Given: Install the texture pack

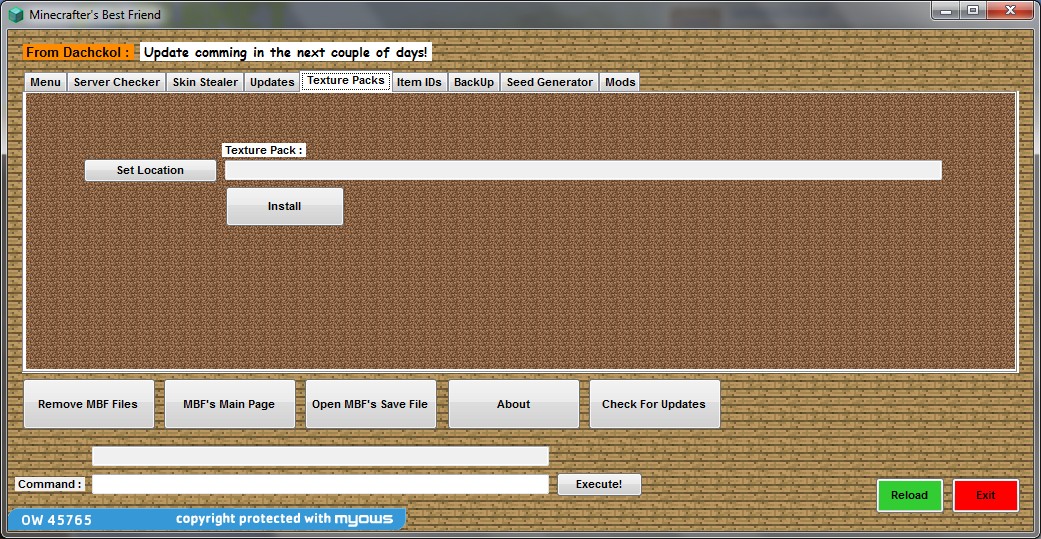Looking at the screenshot, I should (285, 206).
